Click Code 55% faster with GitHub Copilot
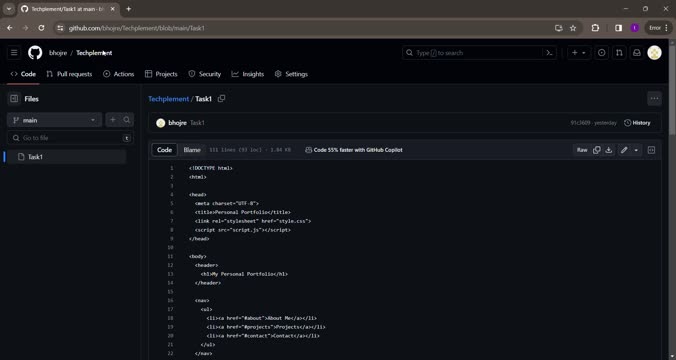Viewport: 676px width, 360px height. 354,150
